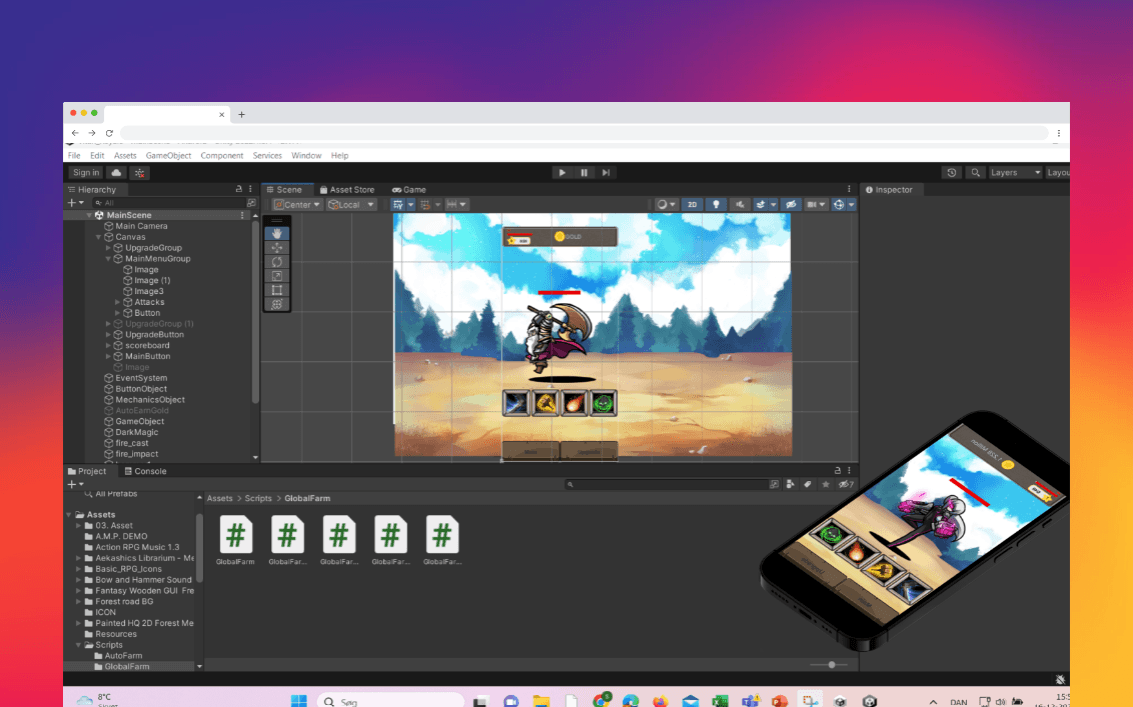Focus the Project search field
This screenshot has width=1133, height=707.
tap(665, 484)
